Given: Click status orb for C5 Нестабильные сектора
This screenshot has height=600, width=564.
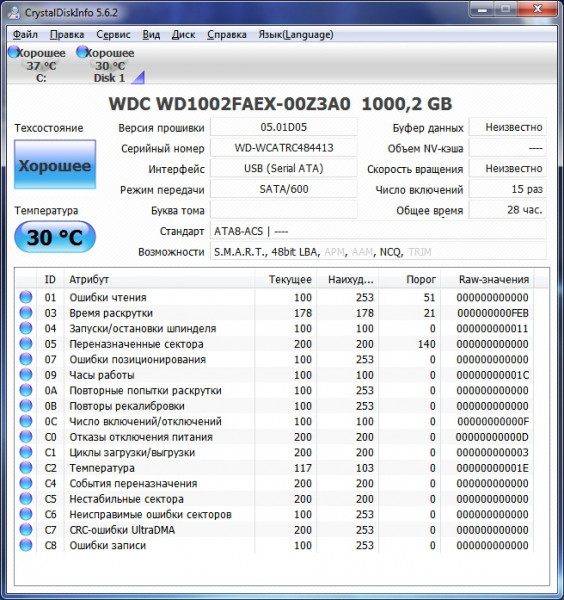Looking at the screenshot, I should click(x=26, y=499).
